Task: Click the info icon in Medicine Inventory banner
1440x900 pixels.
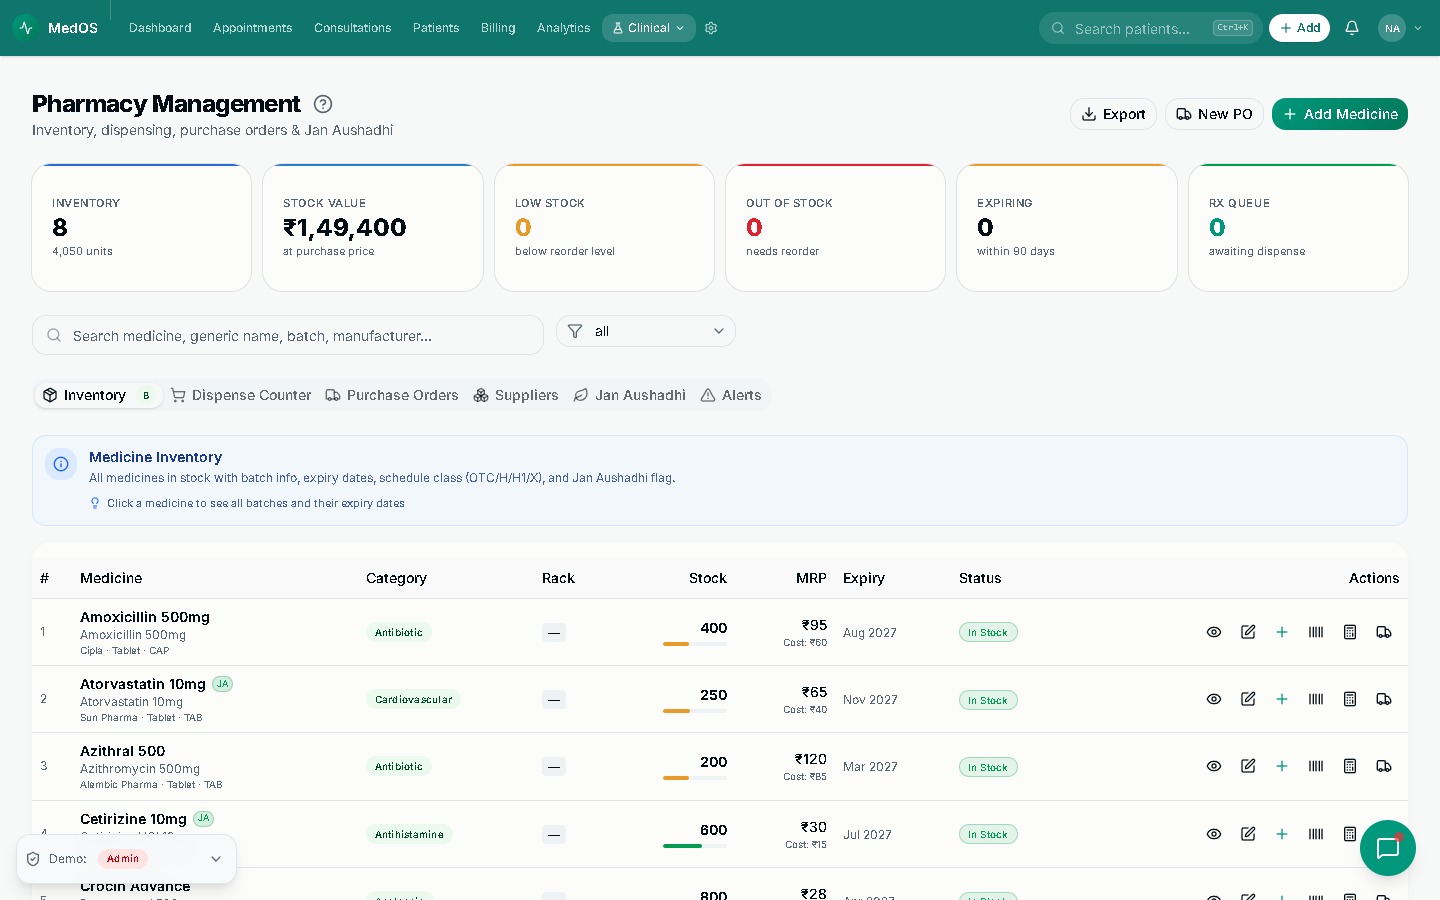Action: pos(61,464)
